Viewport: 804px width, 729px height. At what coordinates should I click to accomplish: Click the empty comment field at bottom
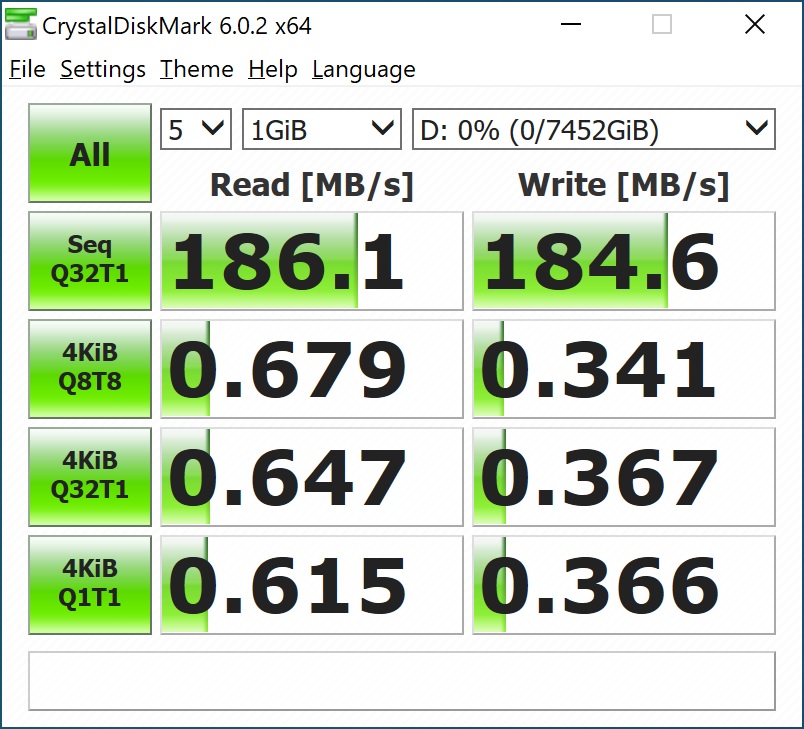pos(401,681)
